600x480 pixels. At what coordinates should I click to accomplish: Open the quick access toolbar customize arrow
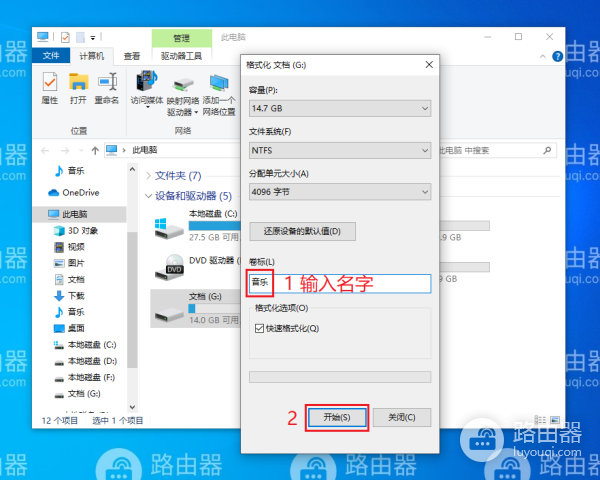pyautogui.click(x=93, y=38)
